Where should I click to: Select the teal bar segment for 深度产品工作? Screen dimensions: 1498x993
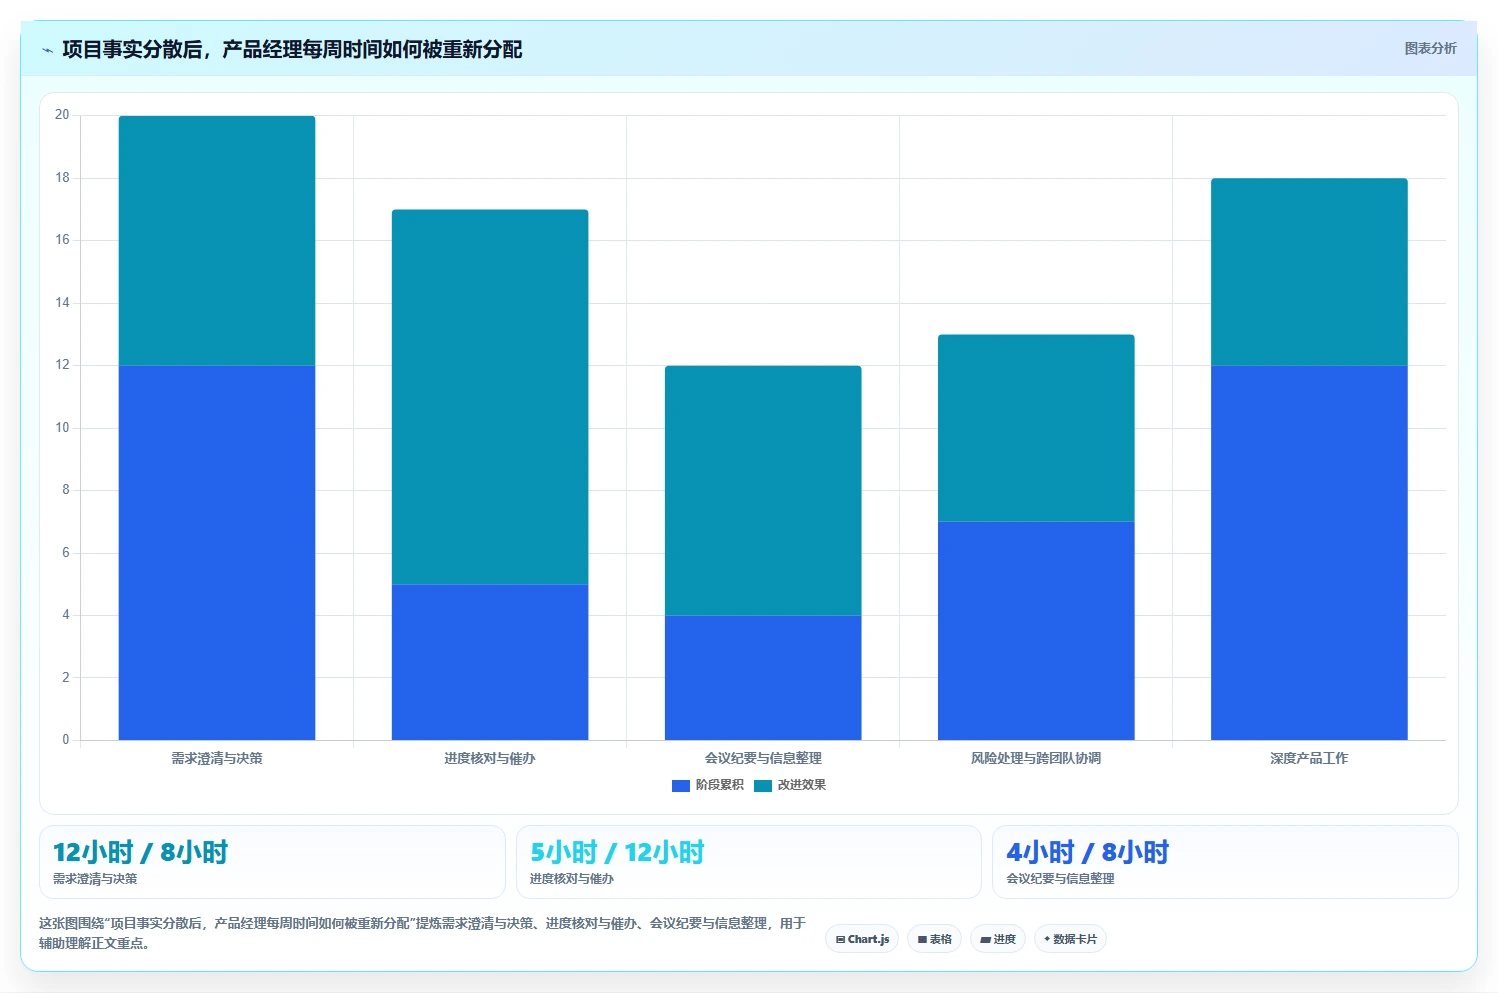coord(1309,272)
